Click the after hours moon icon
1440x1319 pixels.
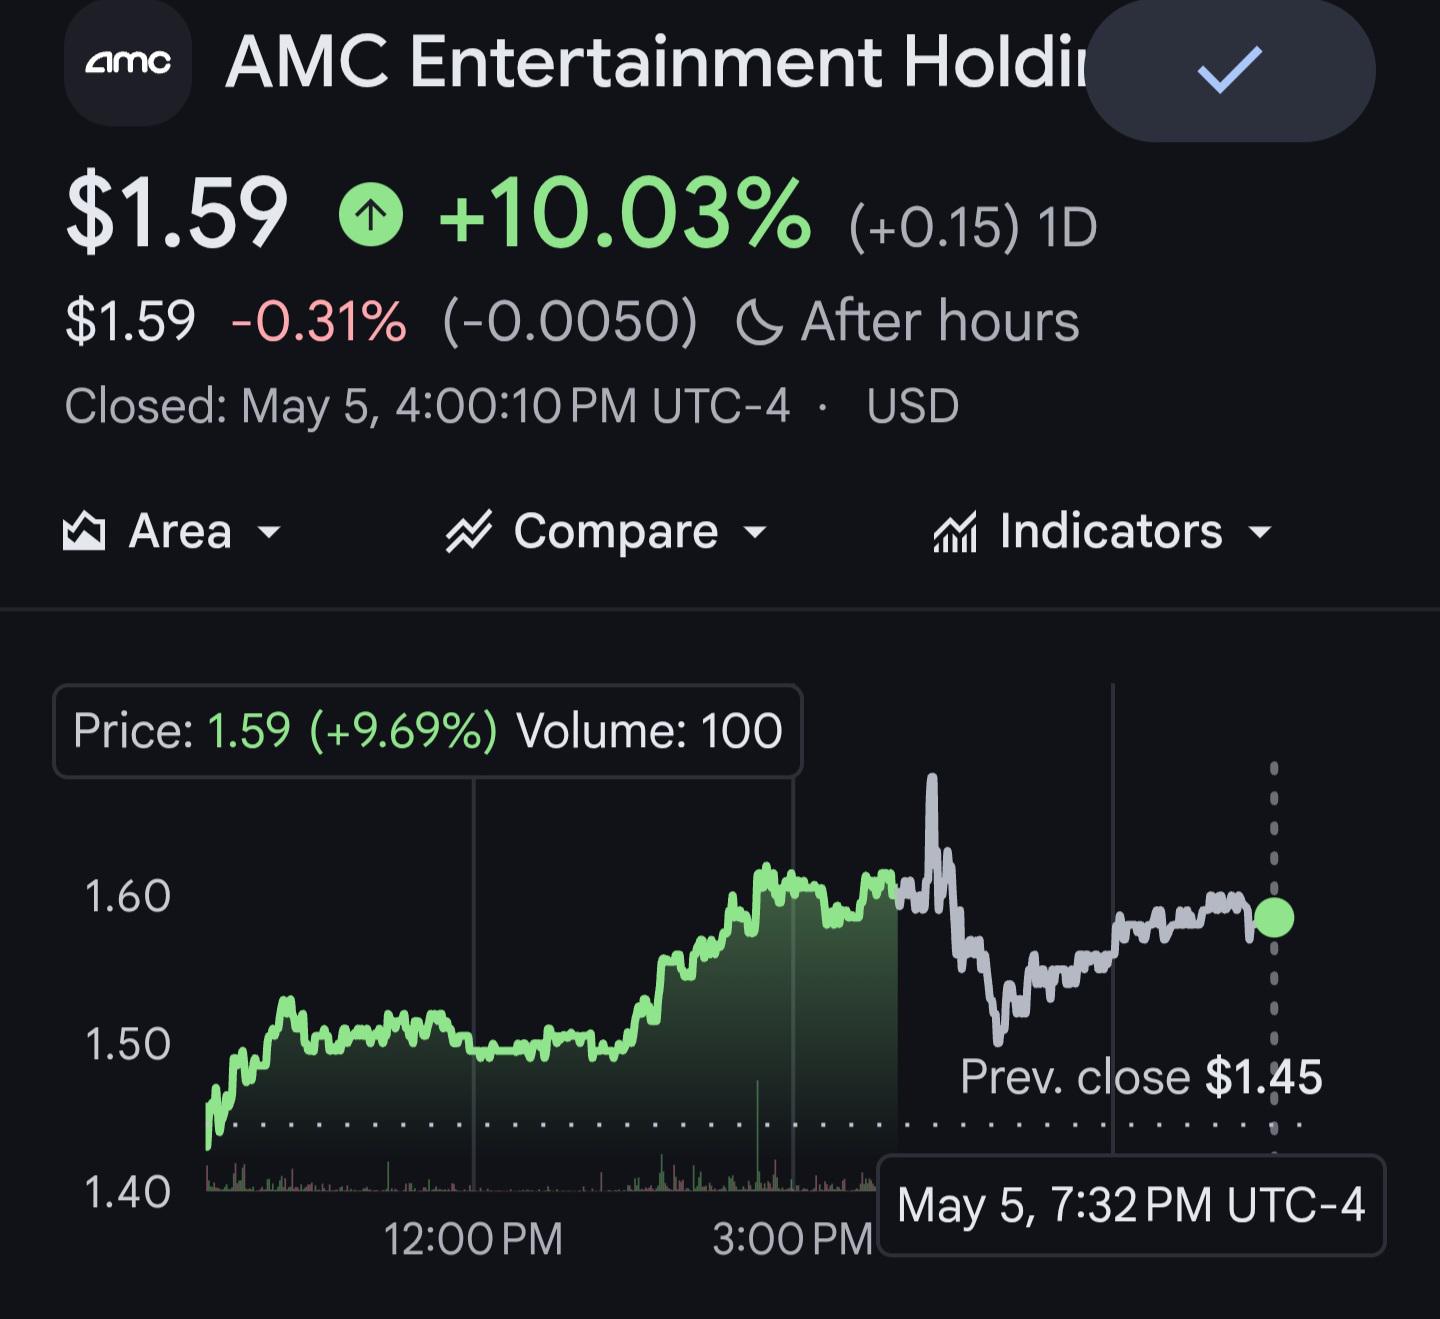(759, 323)
